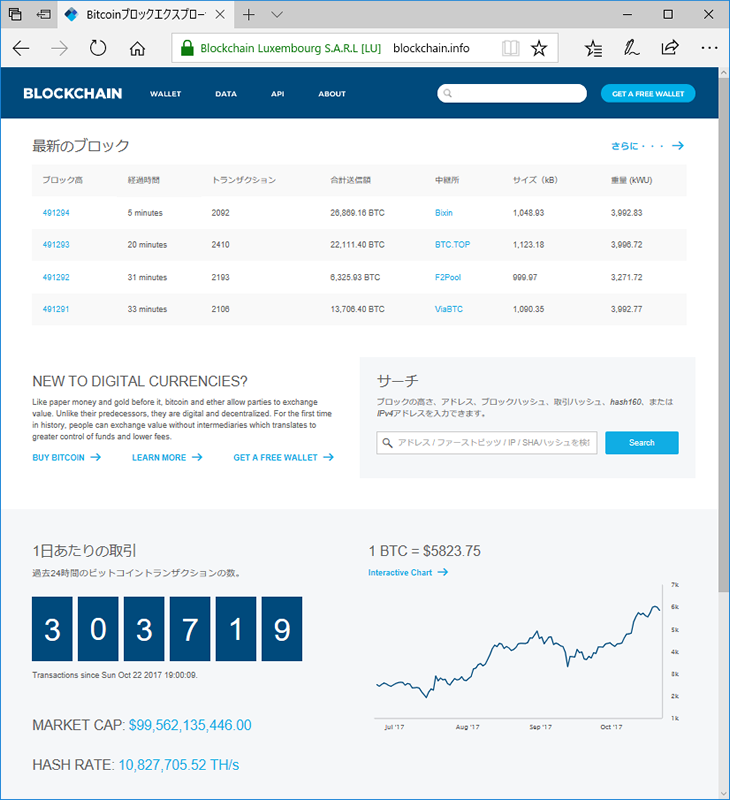
Task: Click the 2410 transactions cell
Action: 220,244
